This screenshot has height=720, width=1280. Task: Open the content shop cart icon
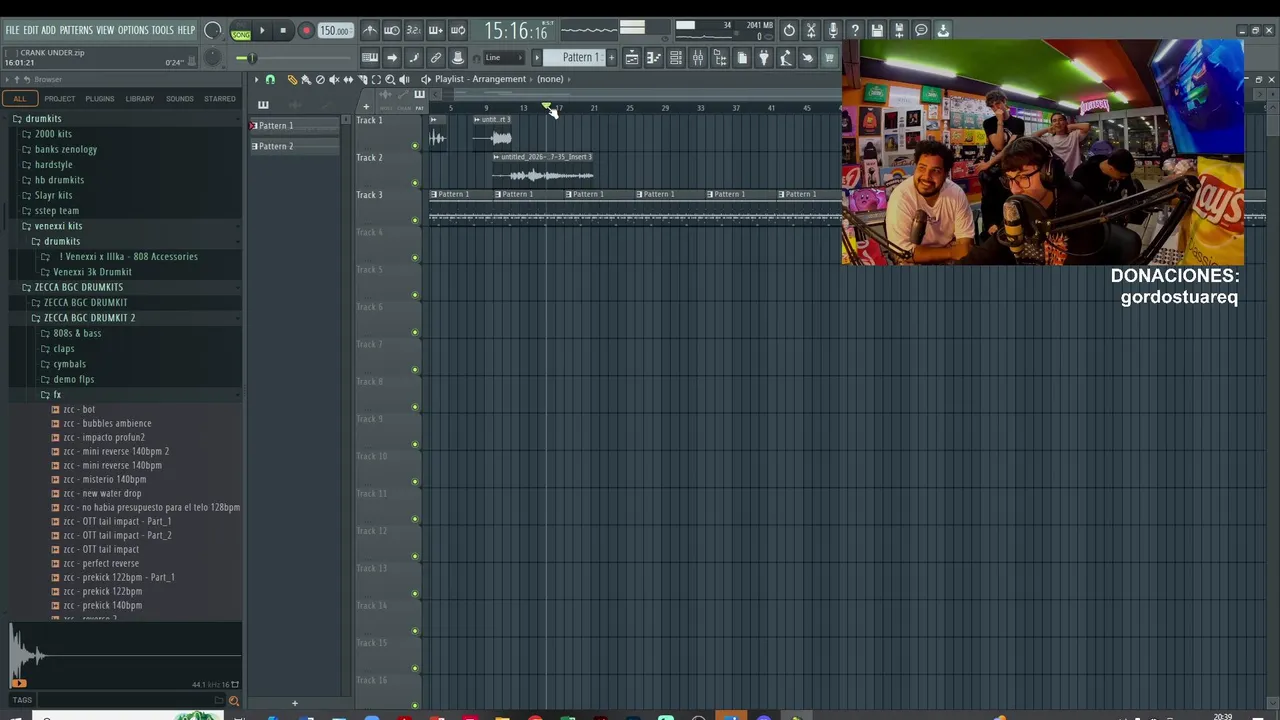(830, 58)
